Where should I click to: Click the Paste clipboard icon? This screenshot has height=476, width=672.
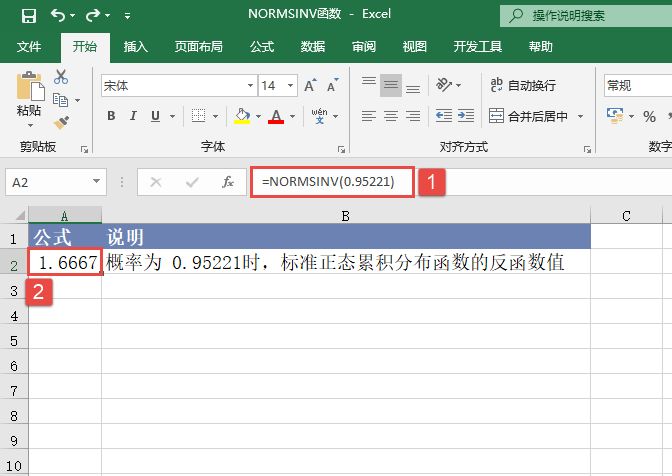(x=29, y=90)
